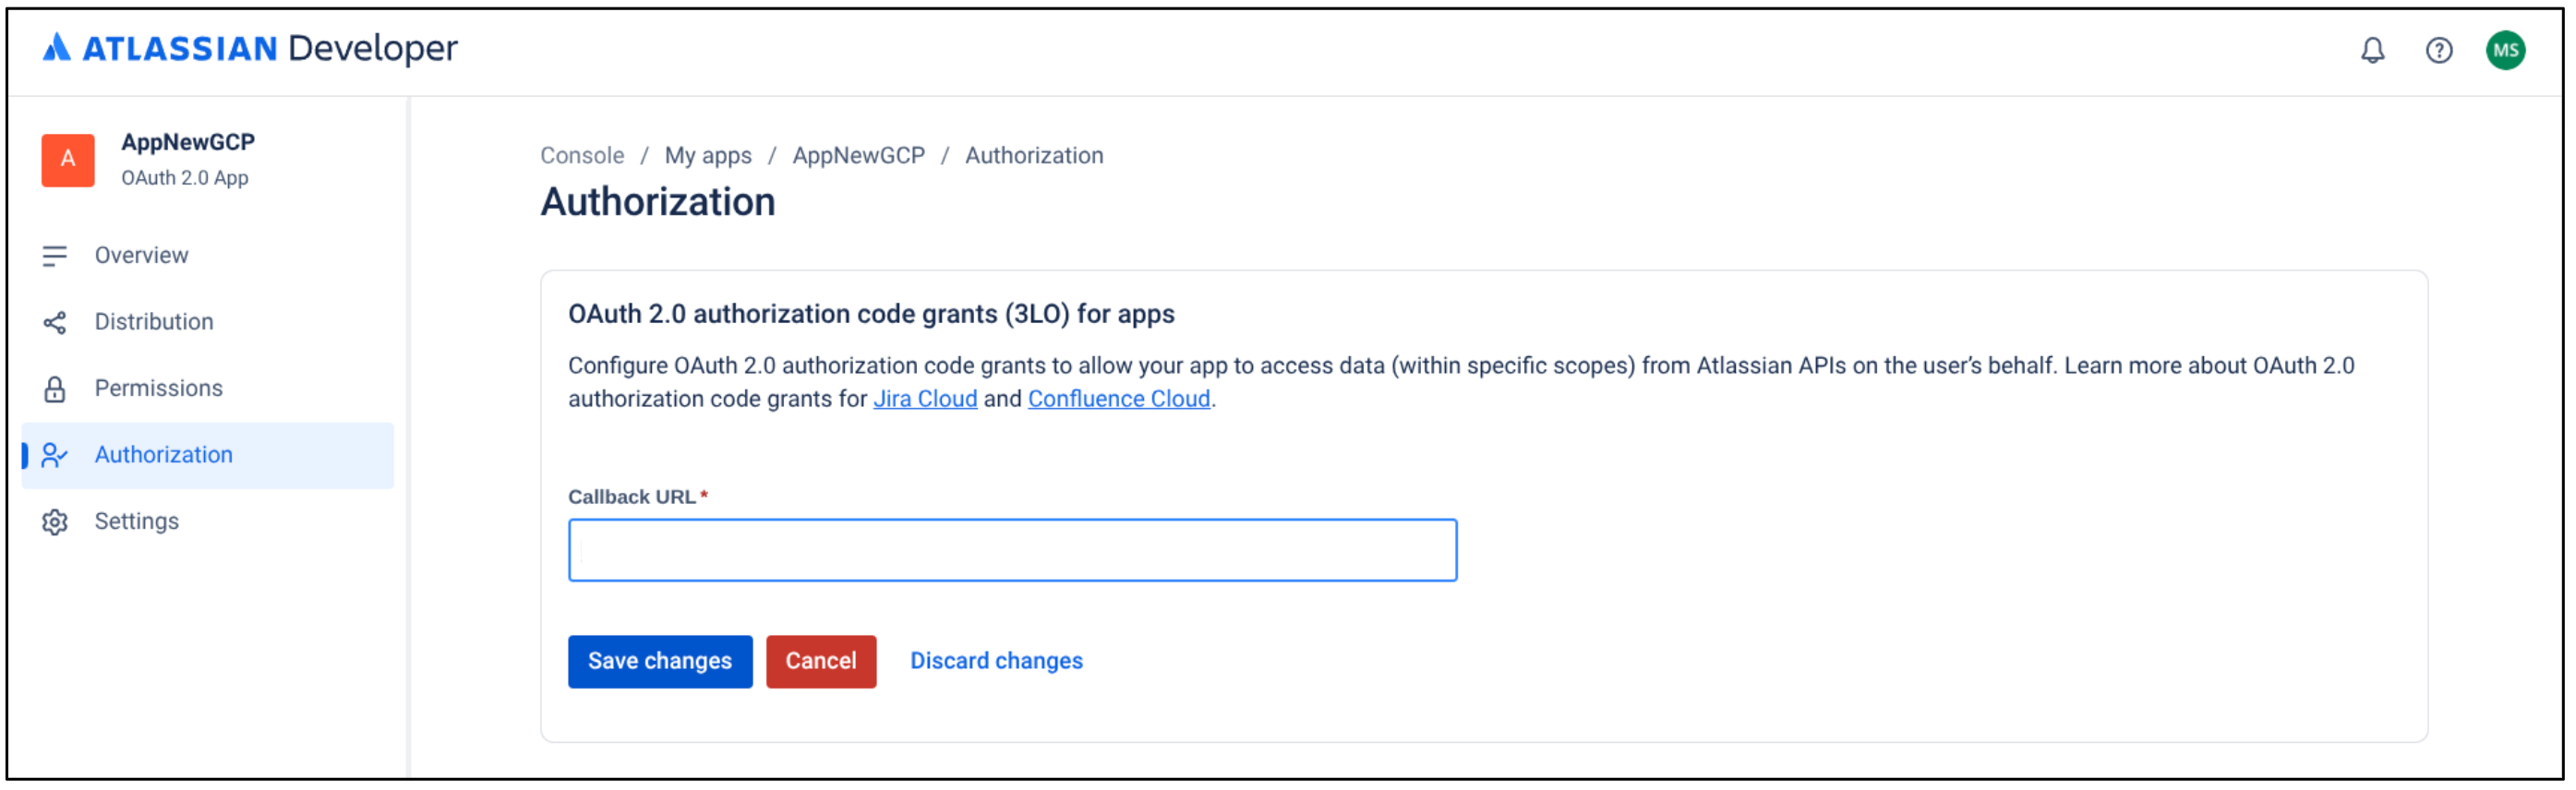
Task: Click the Overview list icon
Action: (x=55, y=255)
